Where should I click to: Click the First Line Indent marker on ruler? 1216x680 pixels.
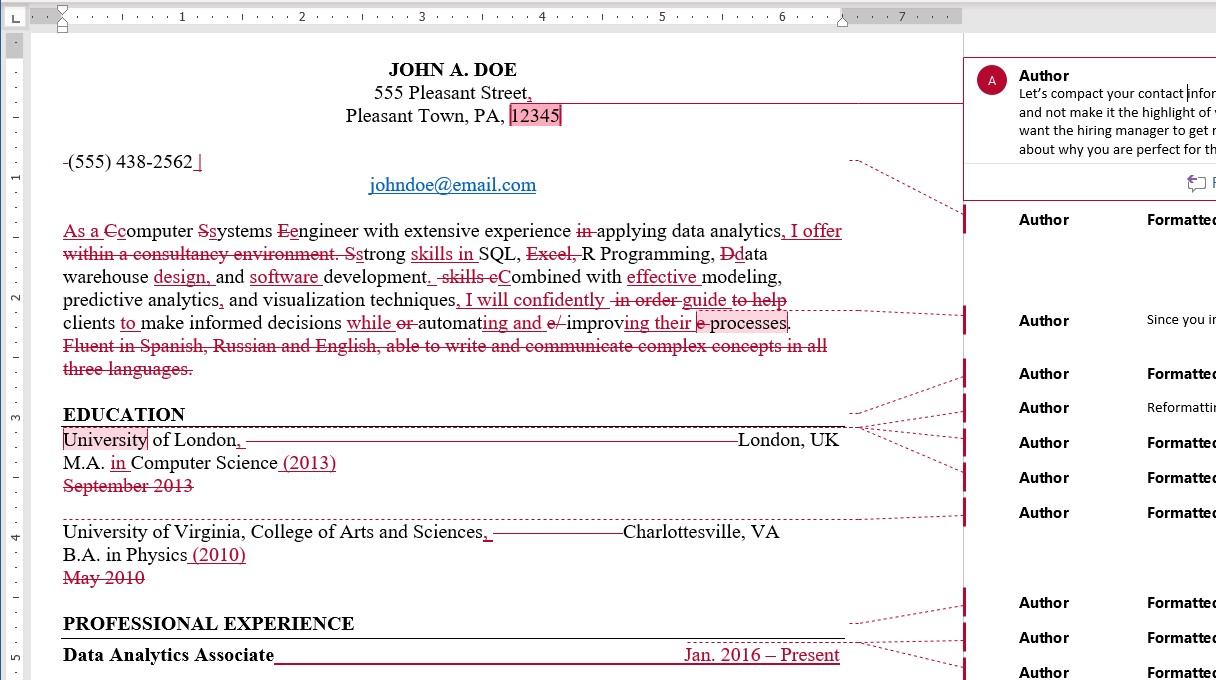(62, 10)
